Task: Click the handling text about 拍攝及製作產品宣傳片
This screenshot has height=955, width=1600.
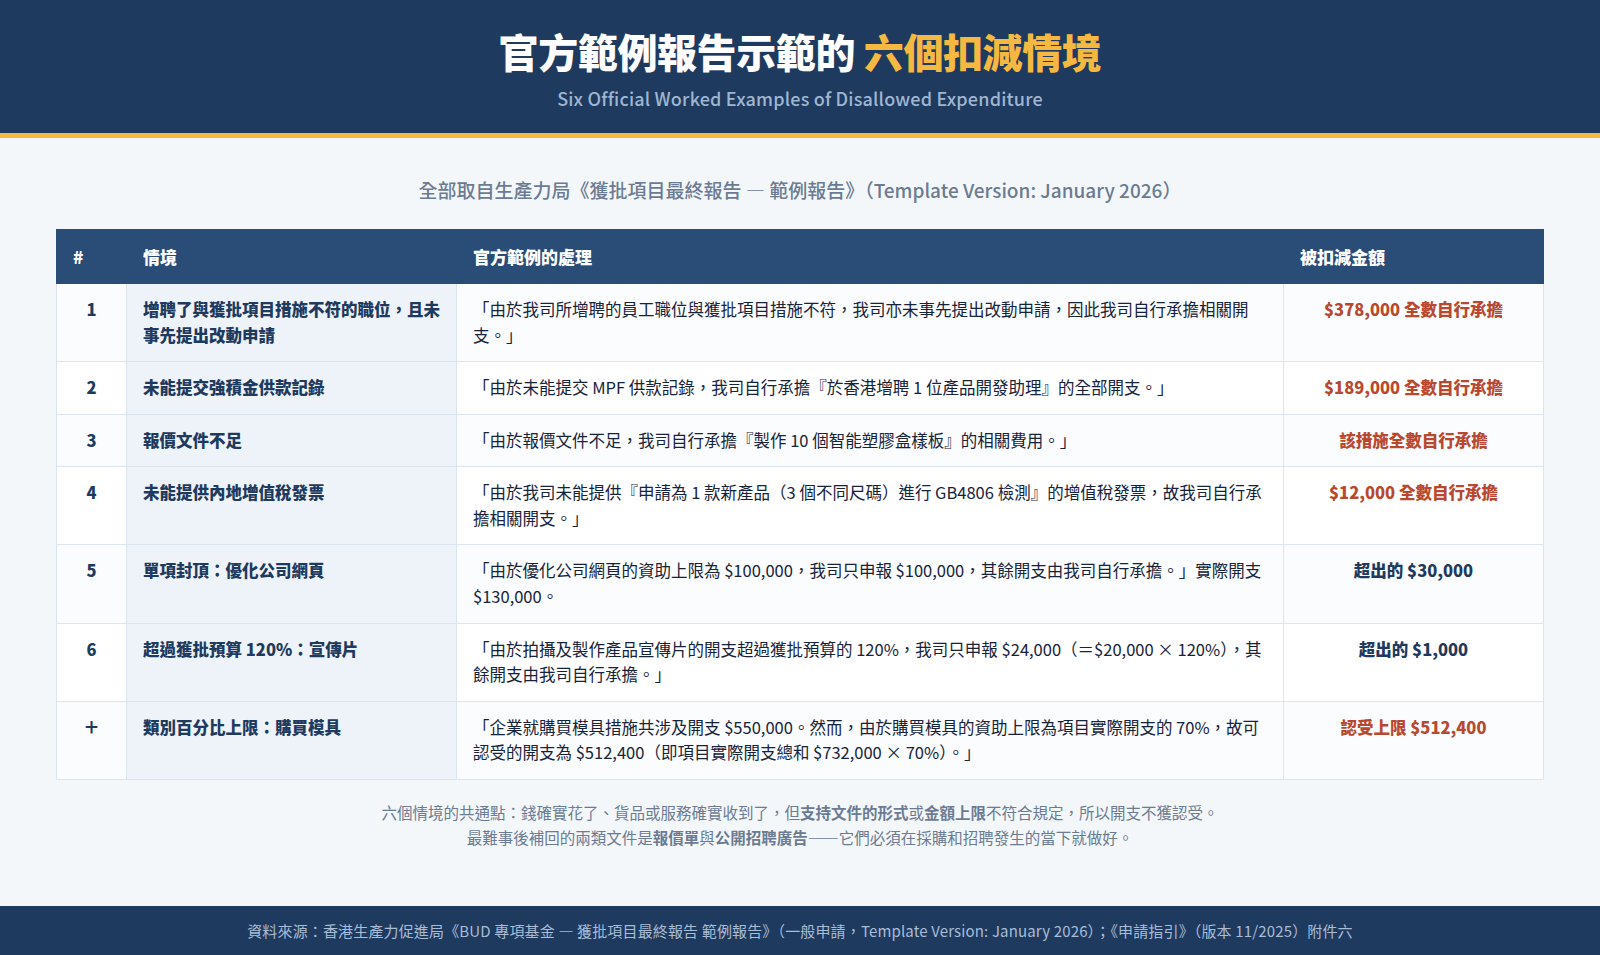Action: coord(868,663)
